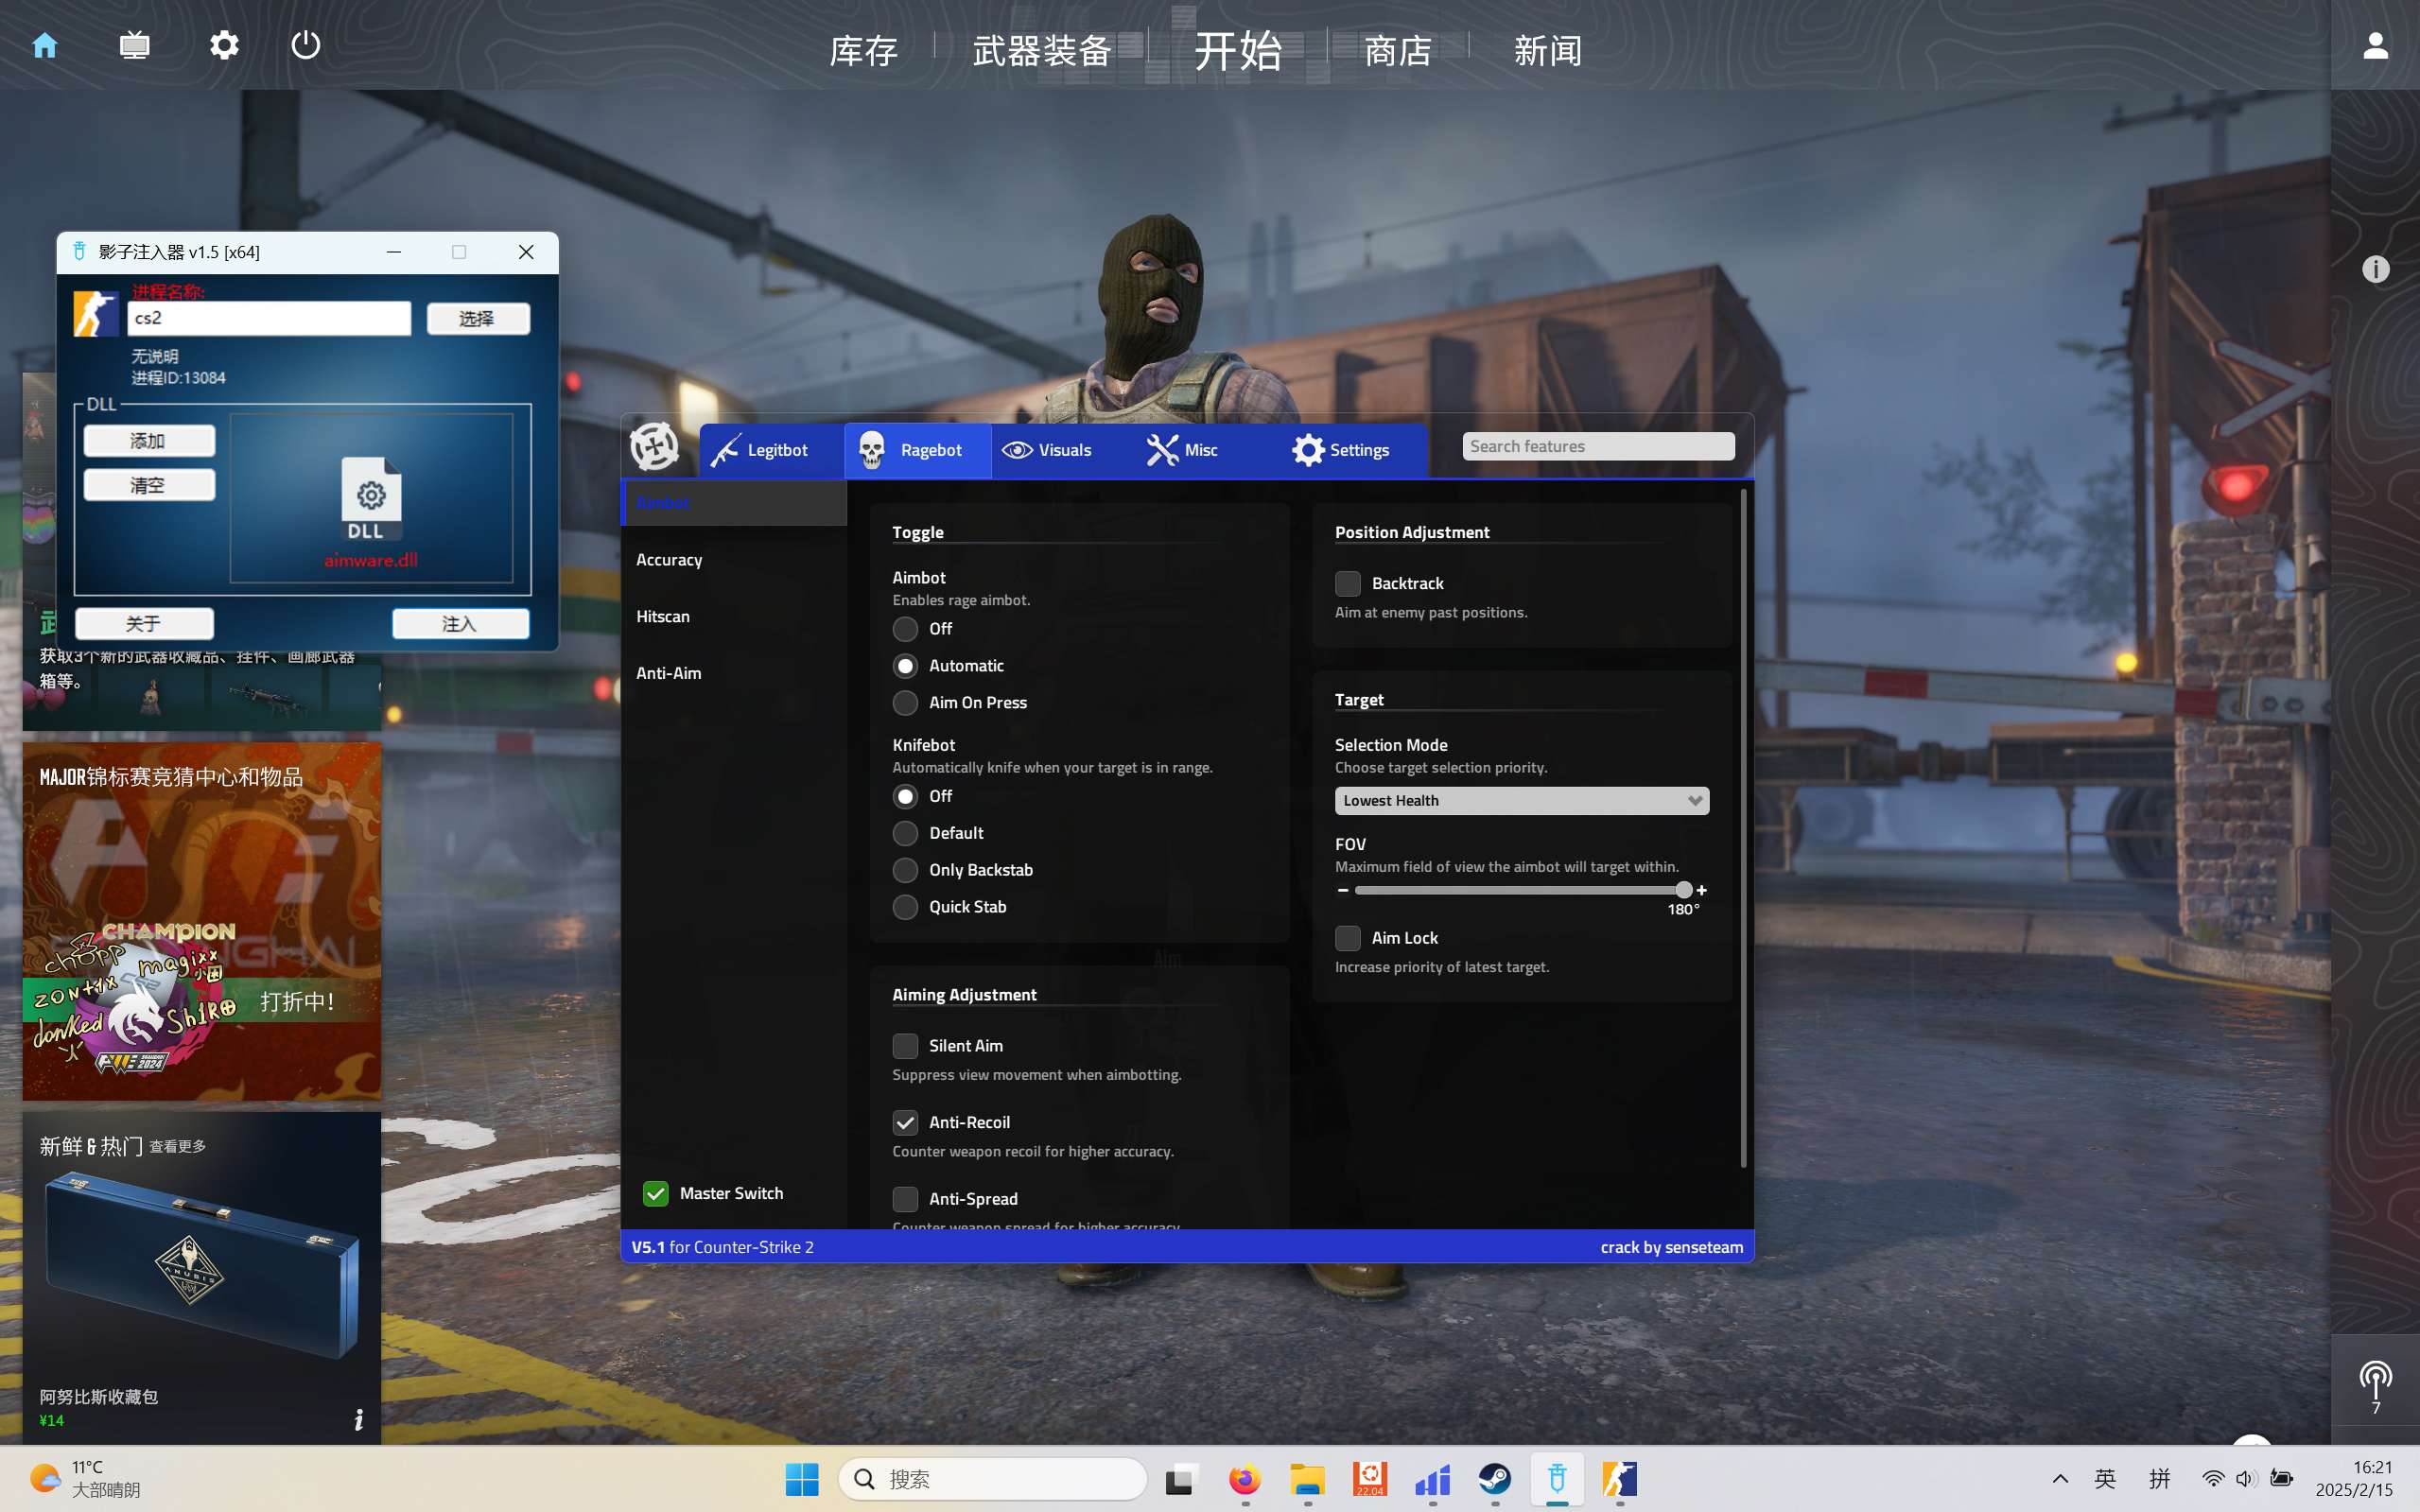Open the volume tray icon
The image size is (2420, 1512).
click(2245, 1479)
